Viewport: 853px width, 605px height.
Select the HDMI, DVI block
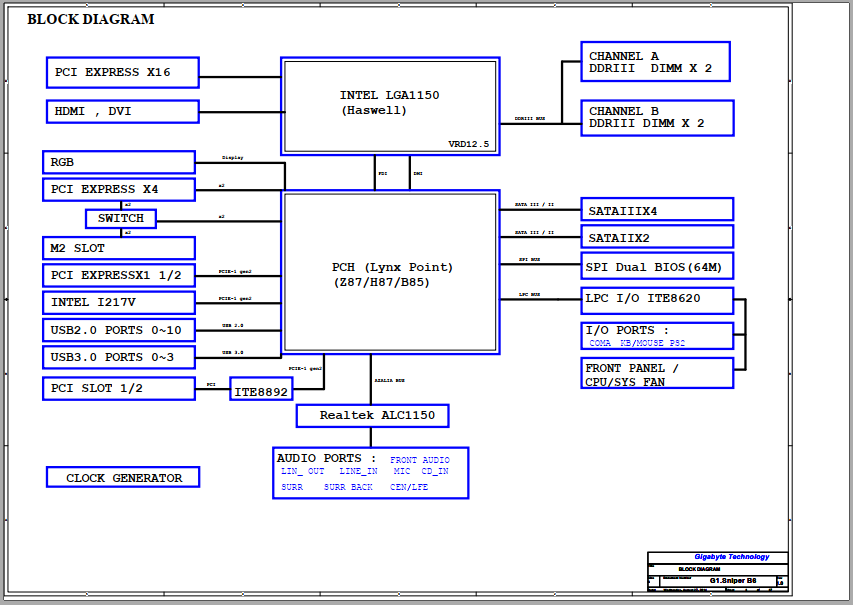tap(122, 111)
